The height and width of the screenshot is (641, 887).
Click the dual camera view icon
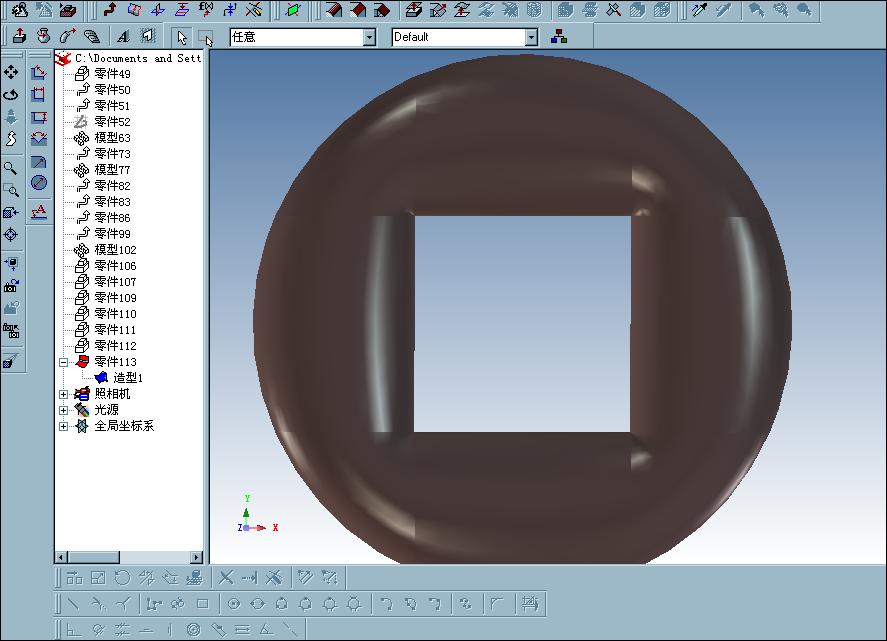click(11, 330)
